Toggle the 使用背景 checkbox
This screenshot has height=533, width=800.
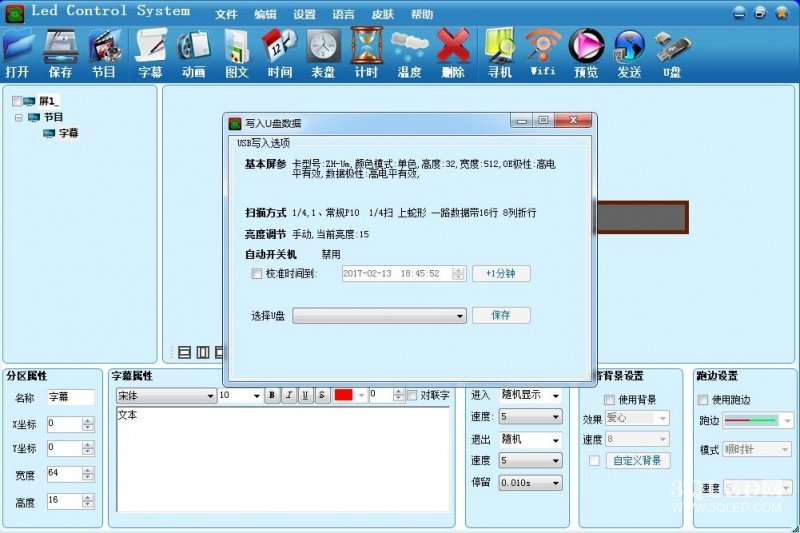pyautogui.click(x=610, y=400)
